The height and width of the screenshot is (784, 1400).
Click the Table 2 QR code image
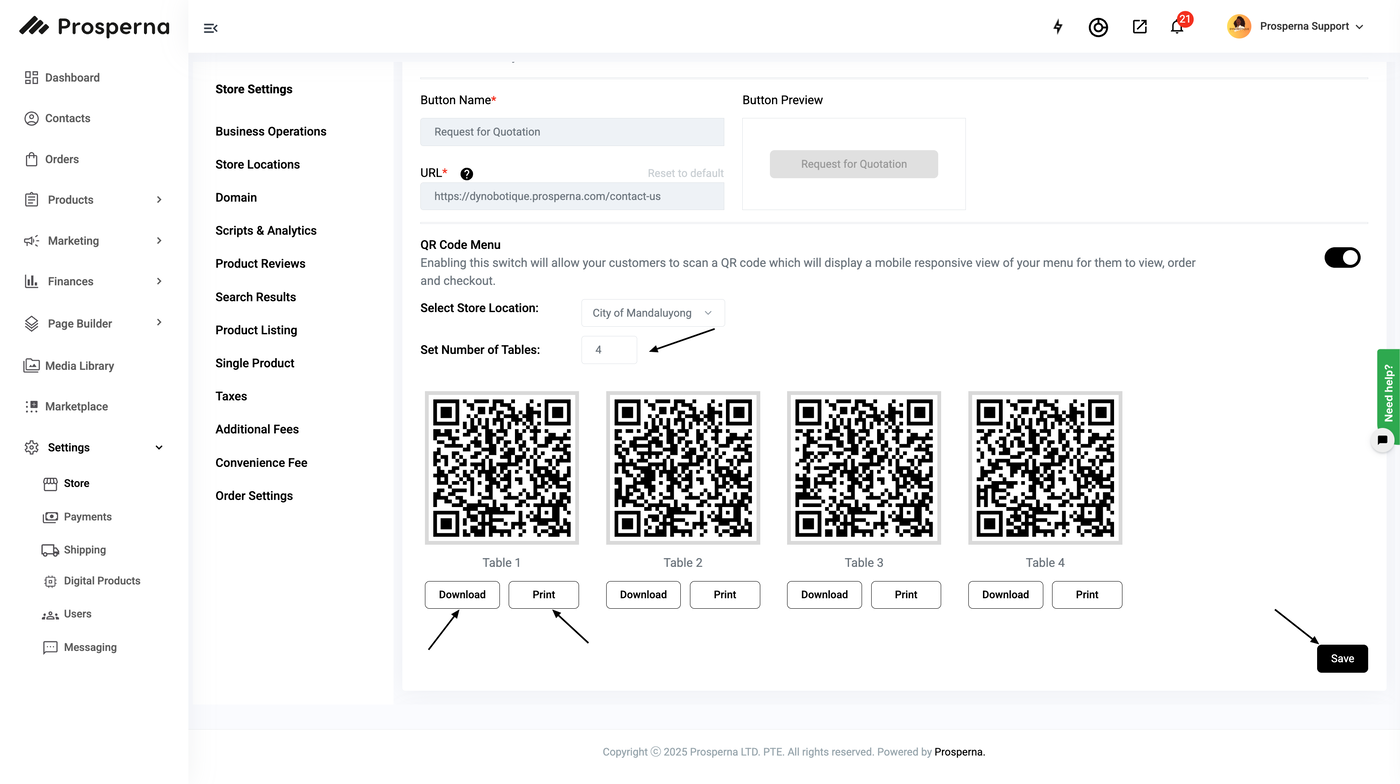[x=683, y=468]
